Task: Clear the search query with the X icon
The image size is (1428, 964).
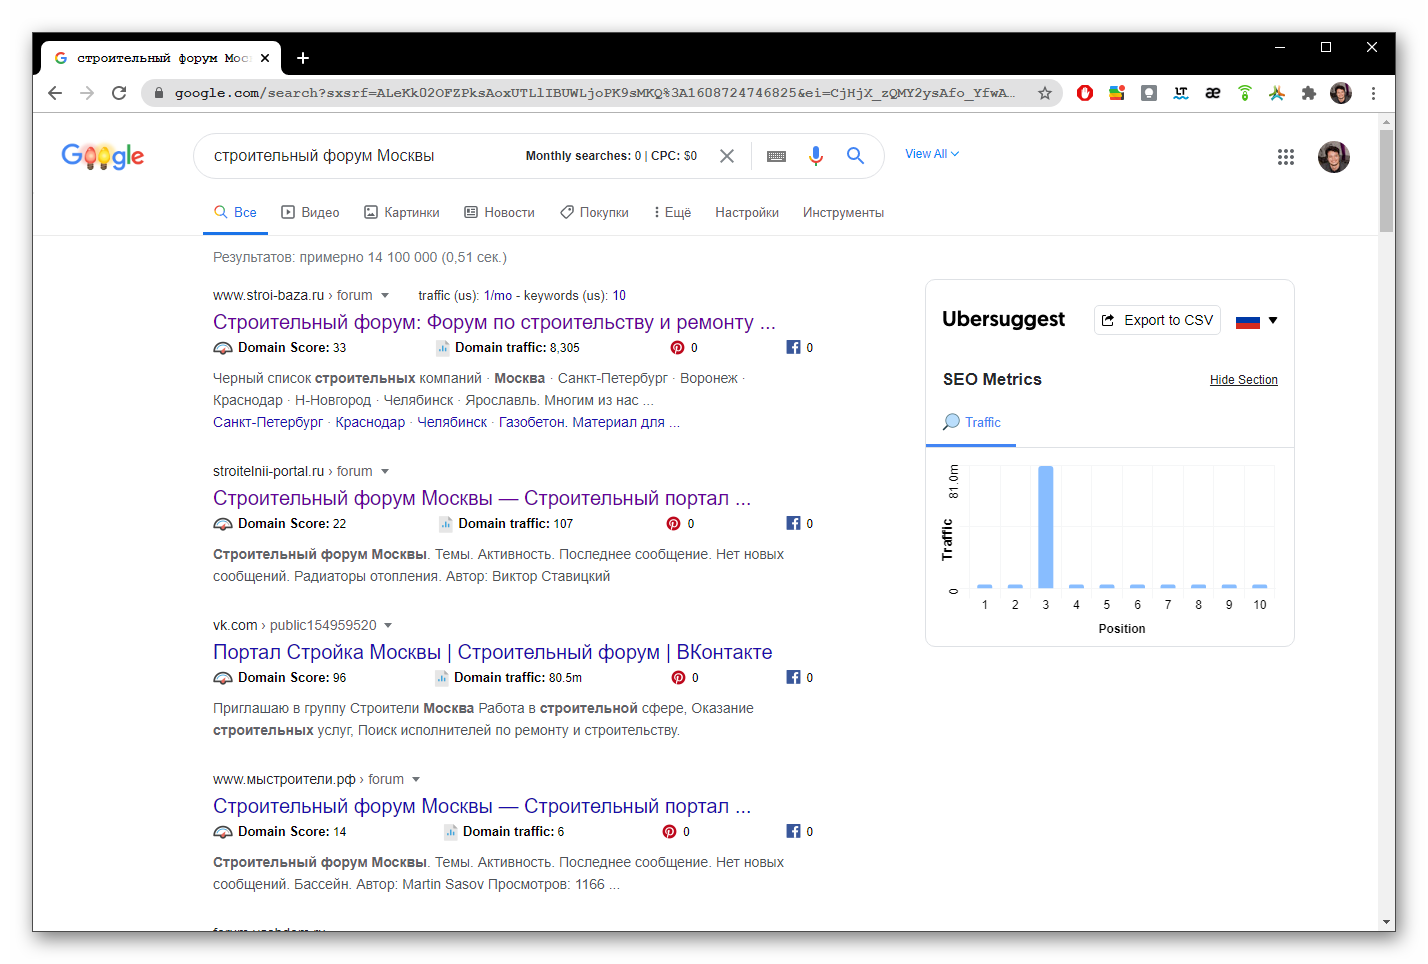Action: pos(727,156)
